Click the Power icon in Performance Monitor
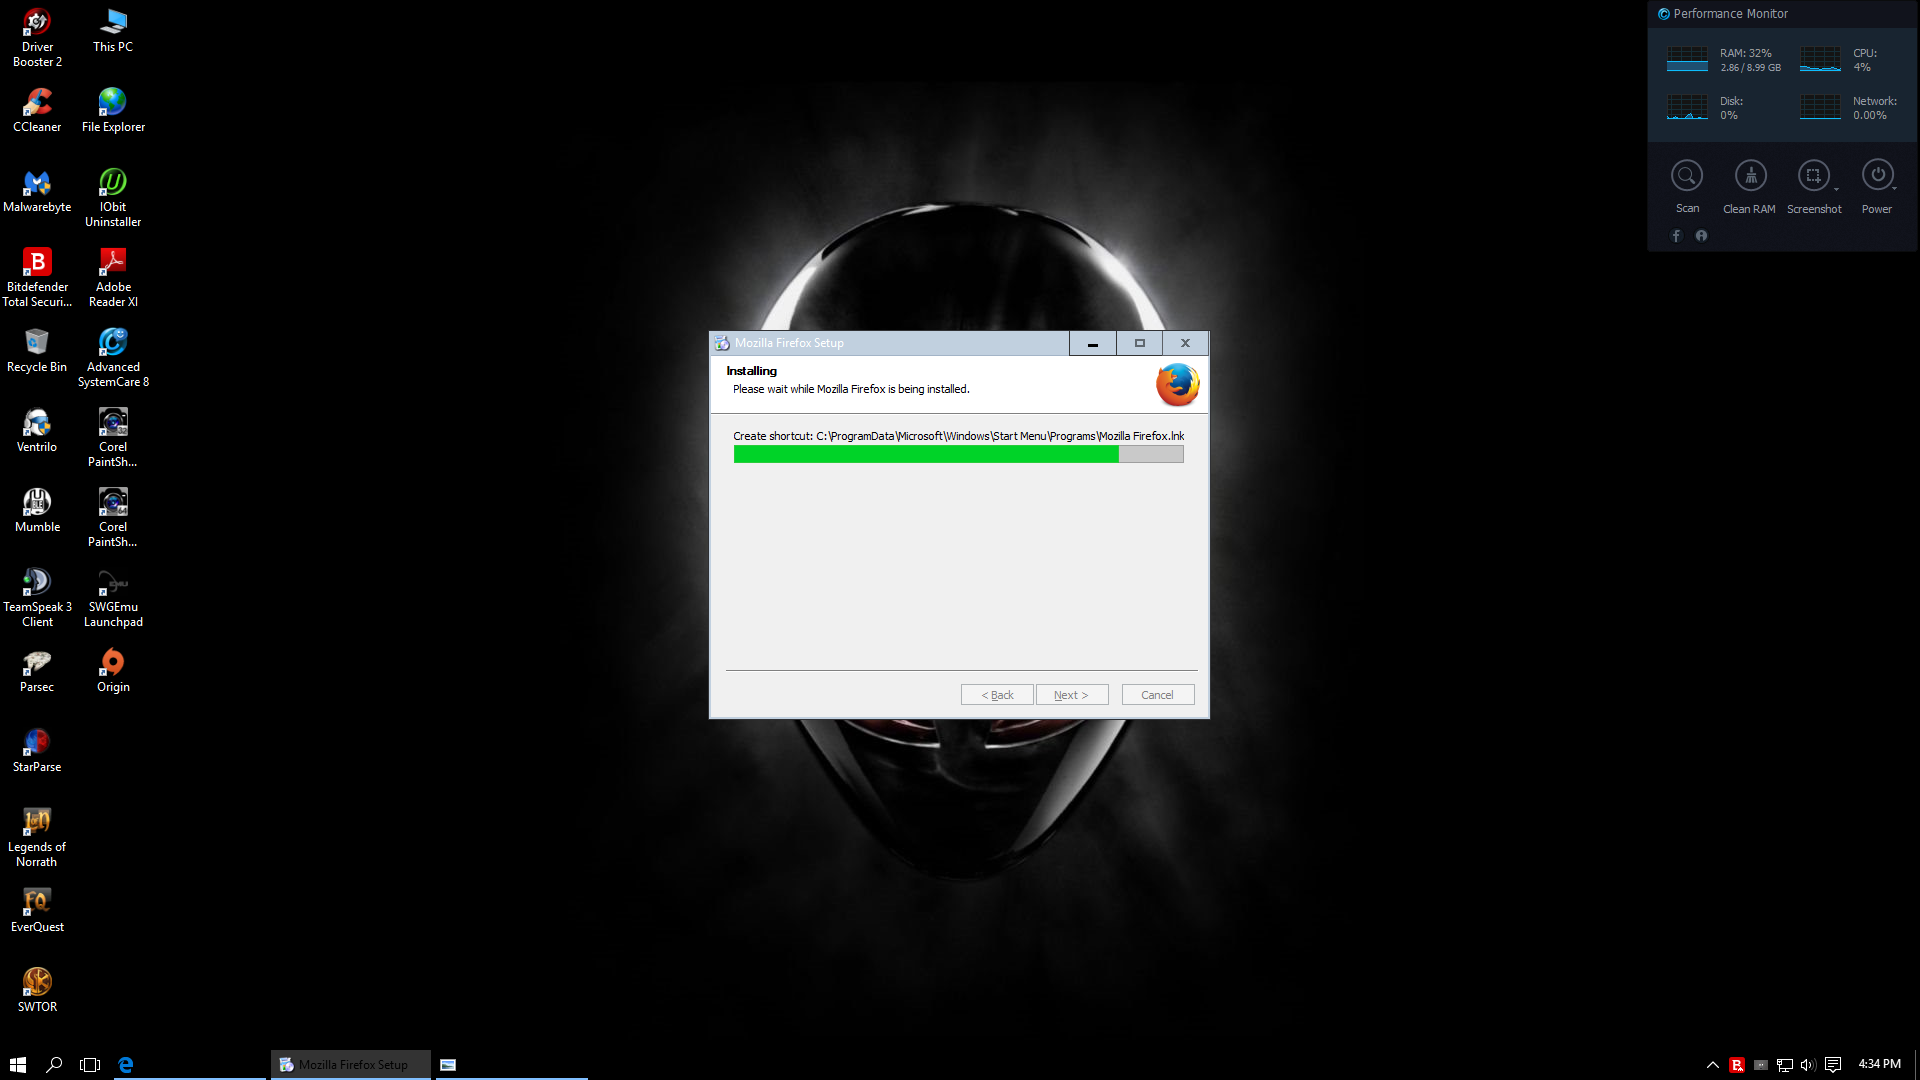Image resolution: width=1920 pixels, height=1080 pixels. (x=1877, y=176)
